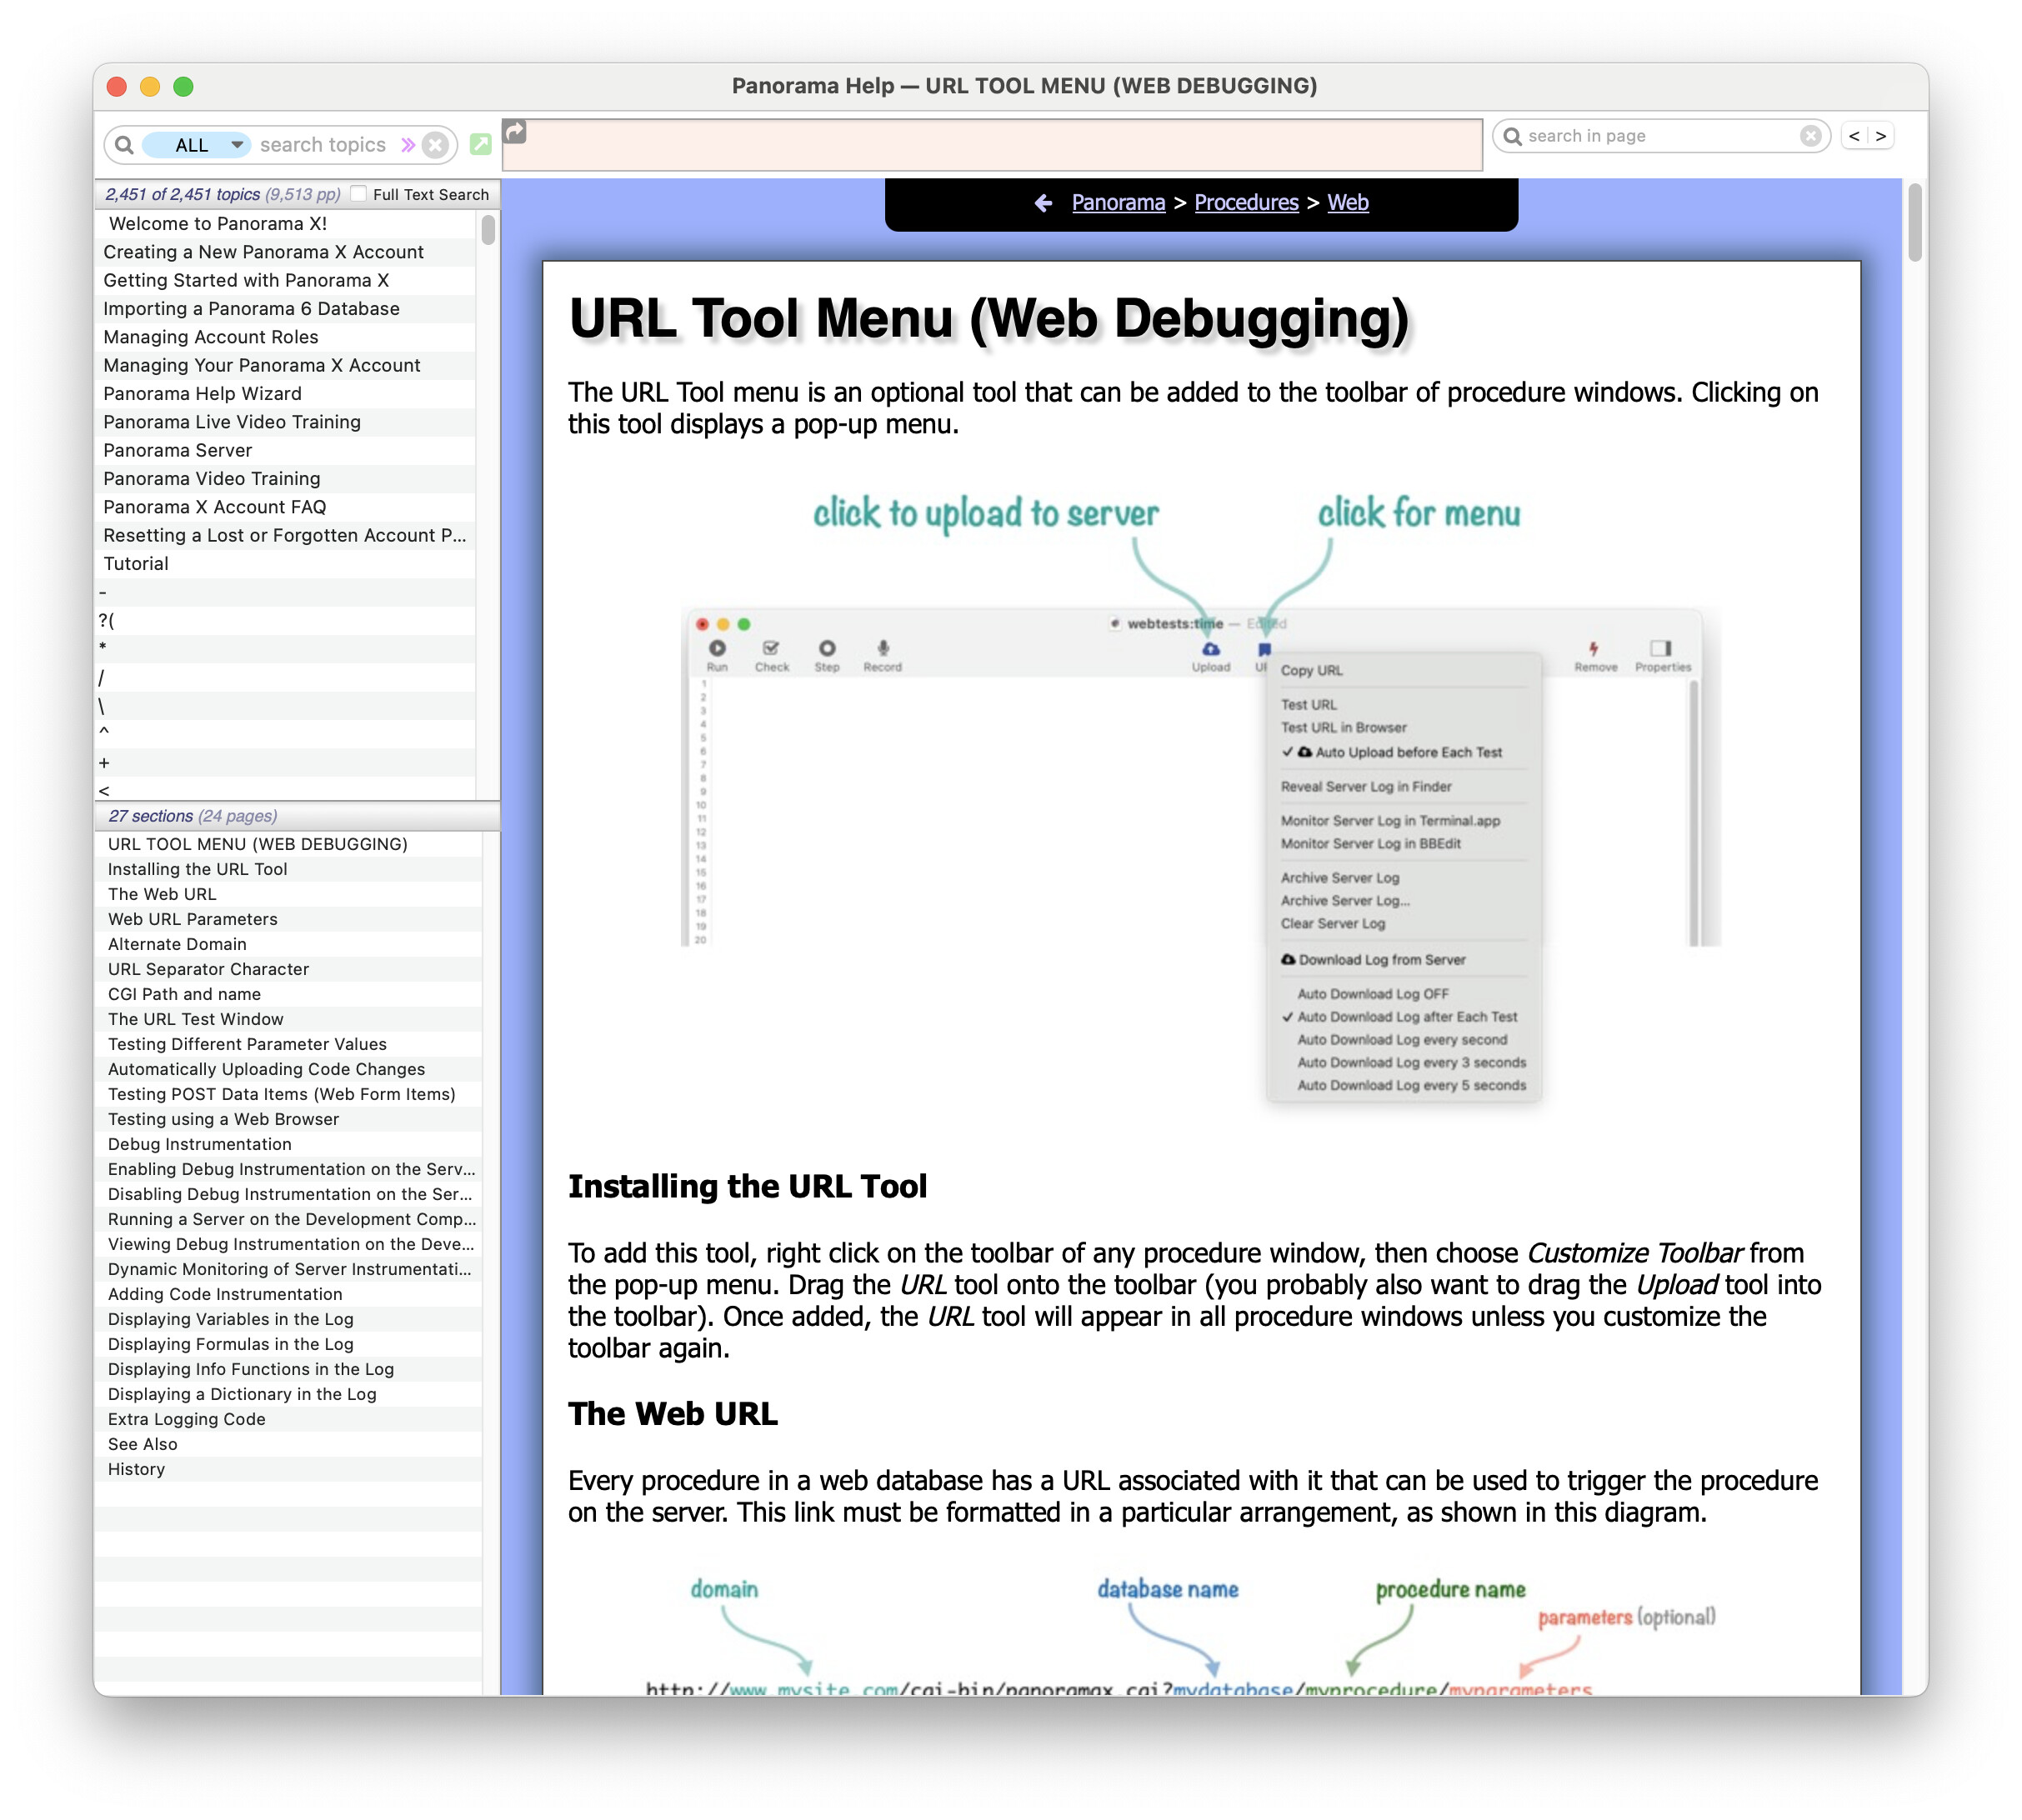The height and width of the screenshot is (1820, 2022).
Task: Open the Panorama Server topic
Action: 178,450
